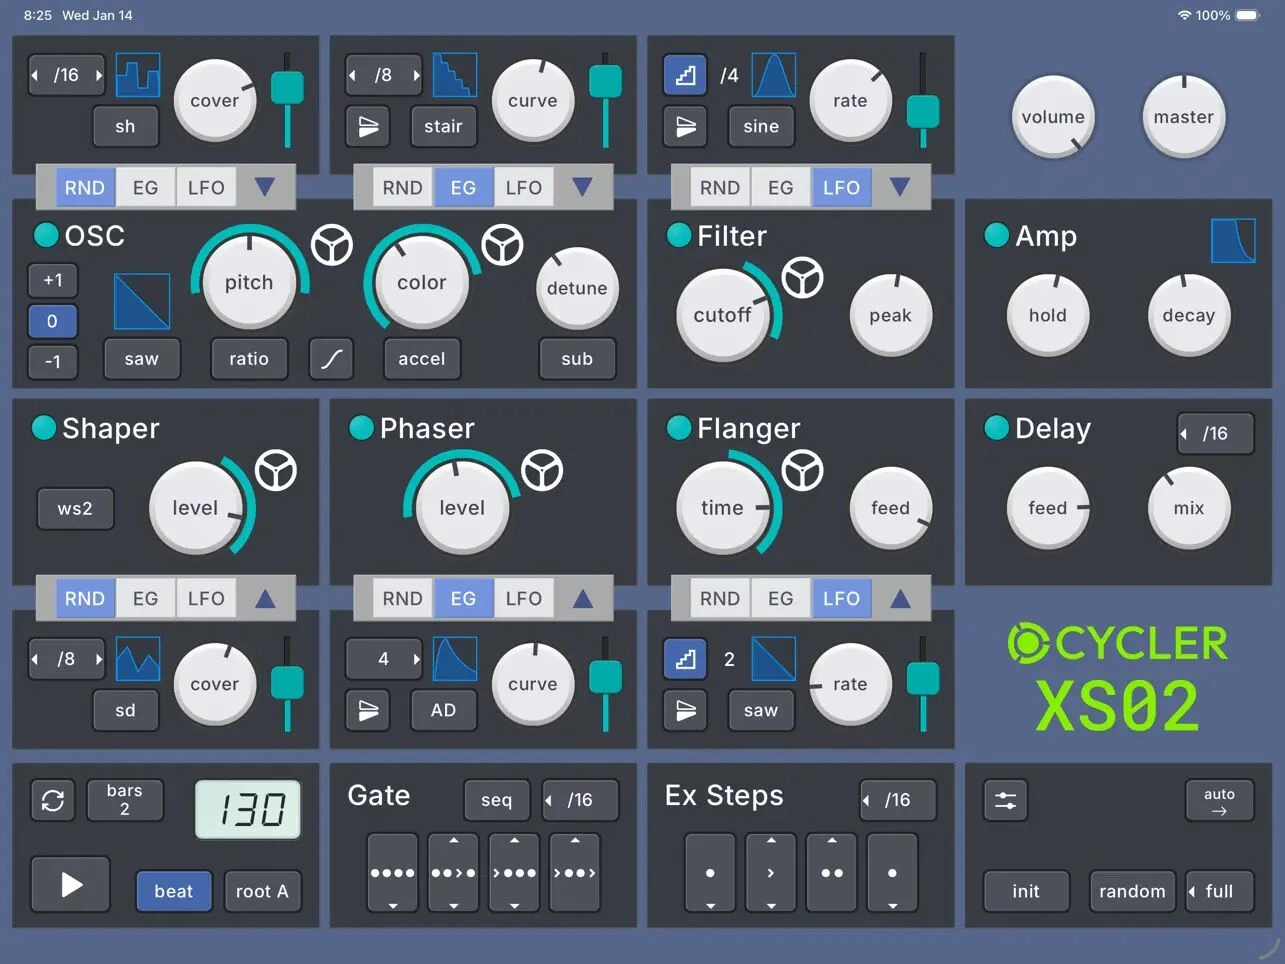Viewport: 1285px width, 964px height.
Task: Click the init button
Action: (x=1026, y=891)
